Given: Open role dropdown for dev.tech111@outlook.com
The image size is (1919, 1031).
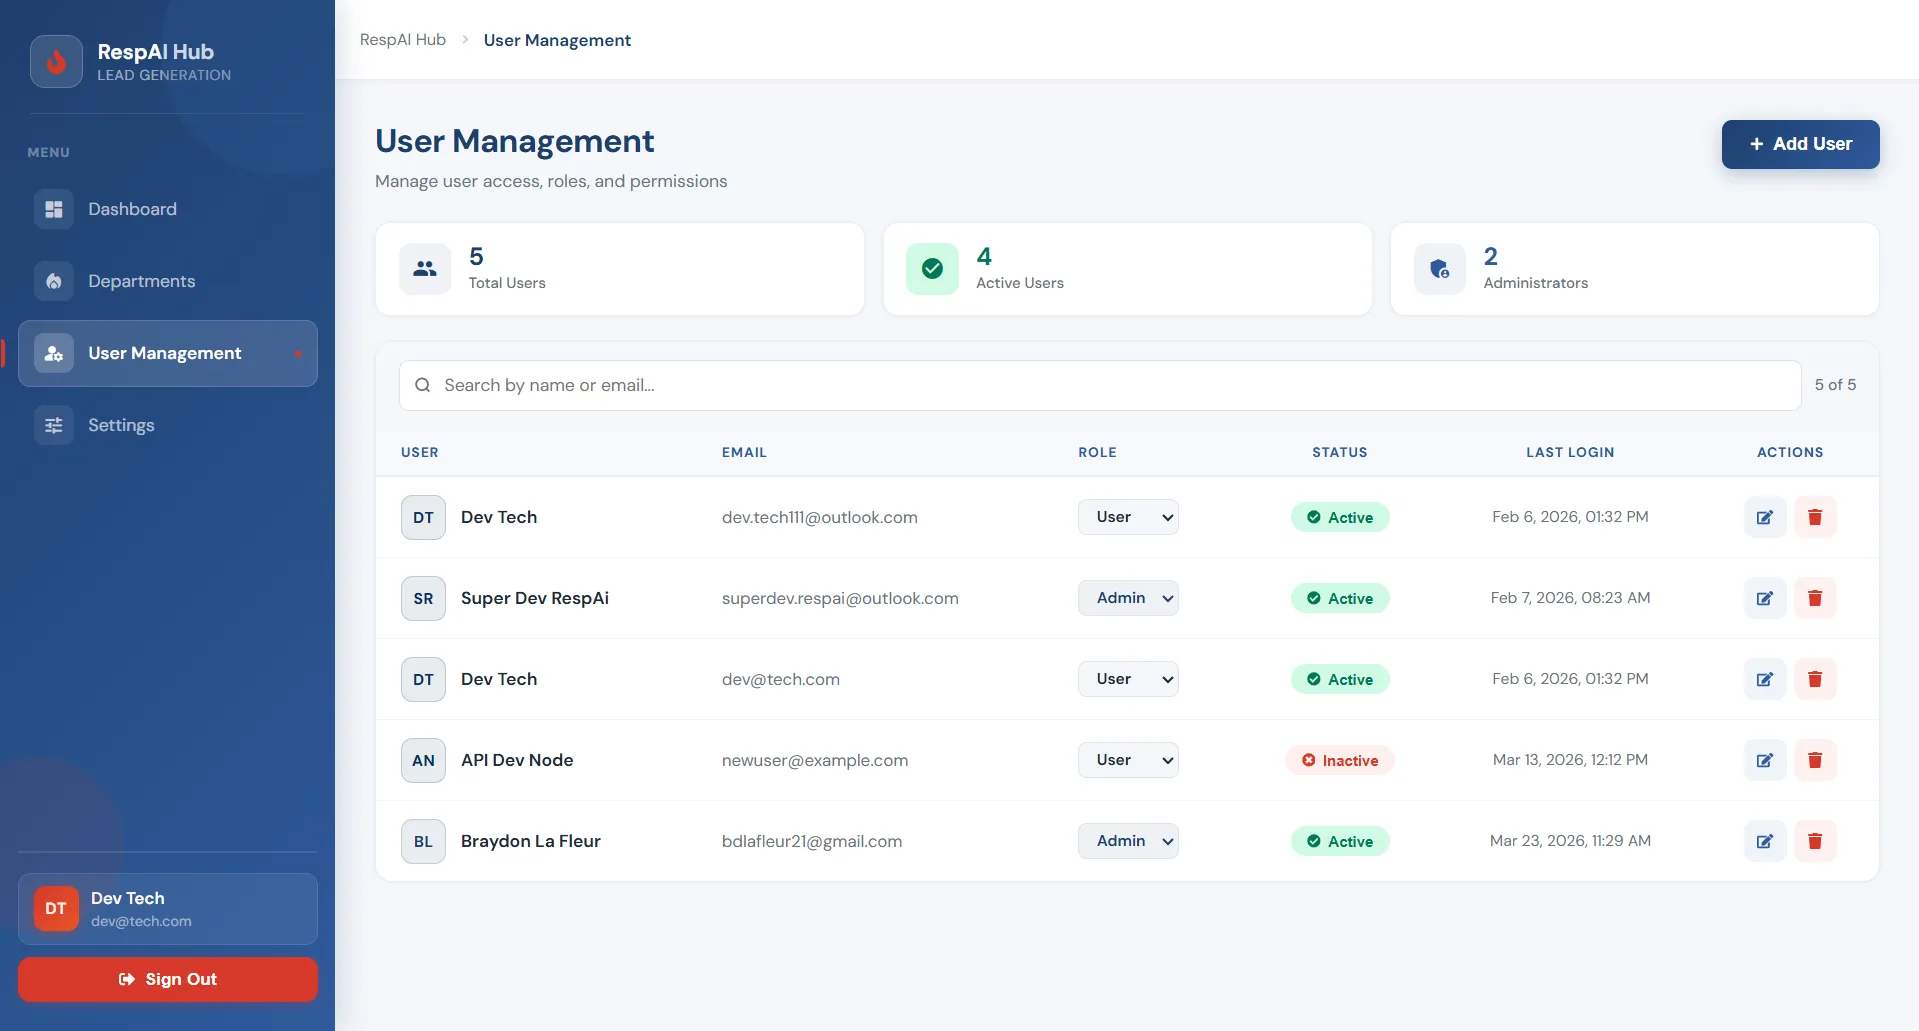Looking at the screenshot, I should (1128, 517).
